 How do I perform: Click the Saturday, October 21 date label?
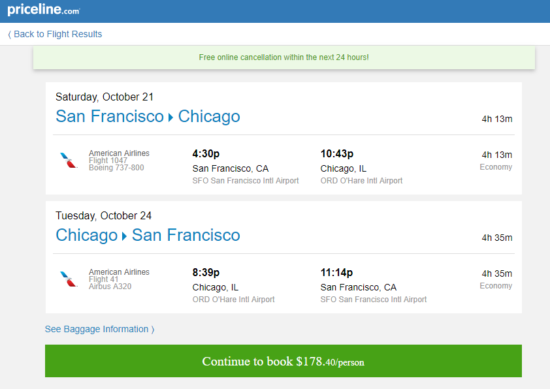[x=105, y=97]
